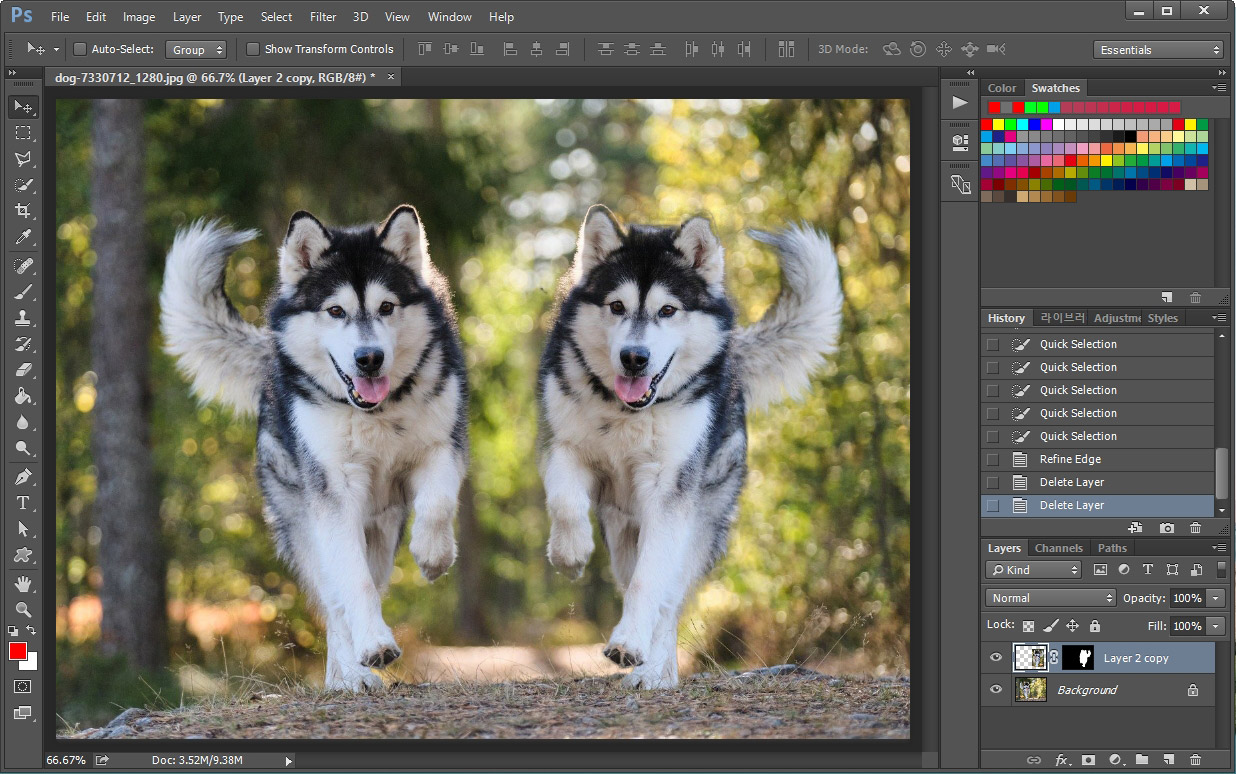Viewport: 1236px width, 774px height.
Task: Swap foreground and background colors
Action: point(32,632)
